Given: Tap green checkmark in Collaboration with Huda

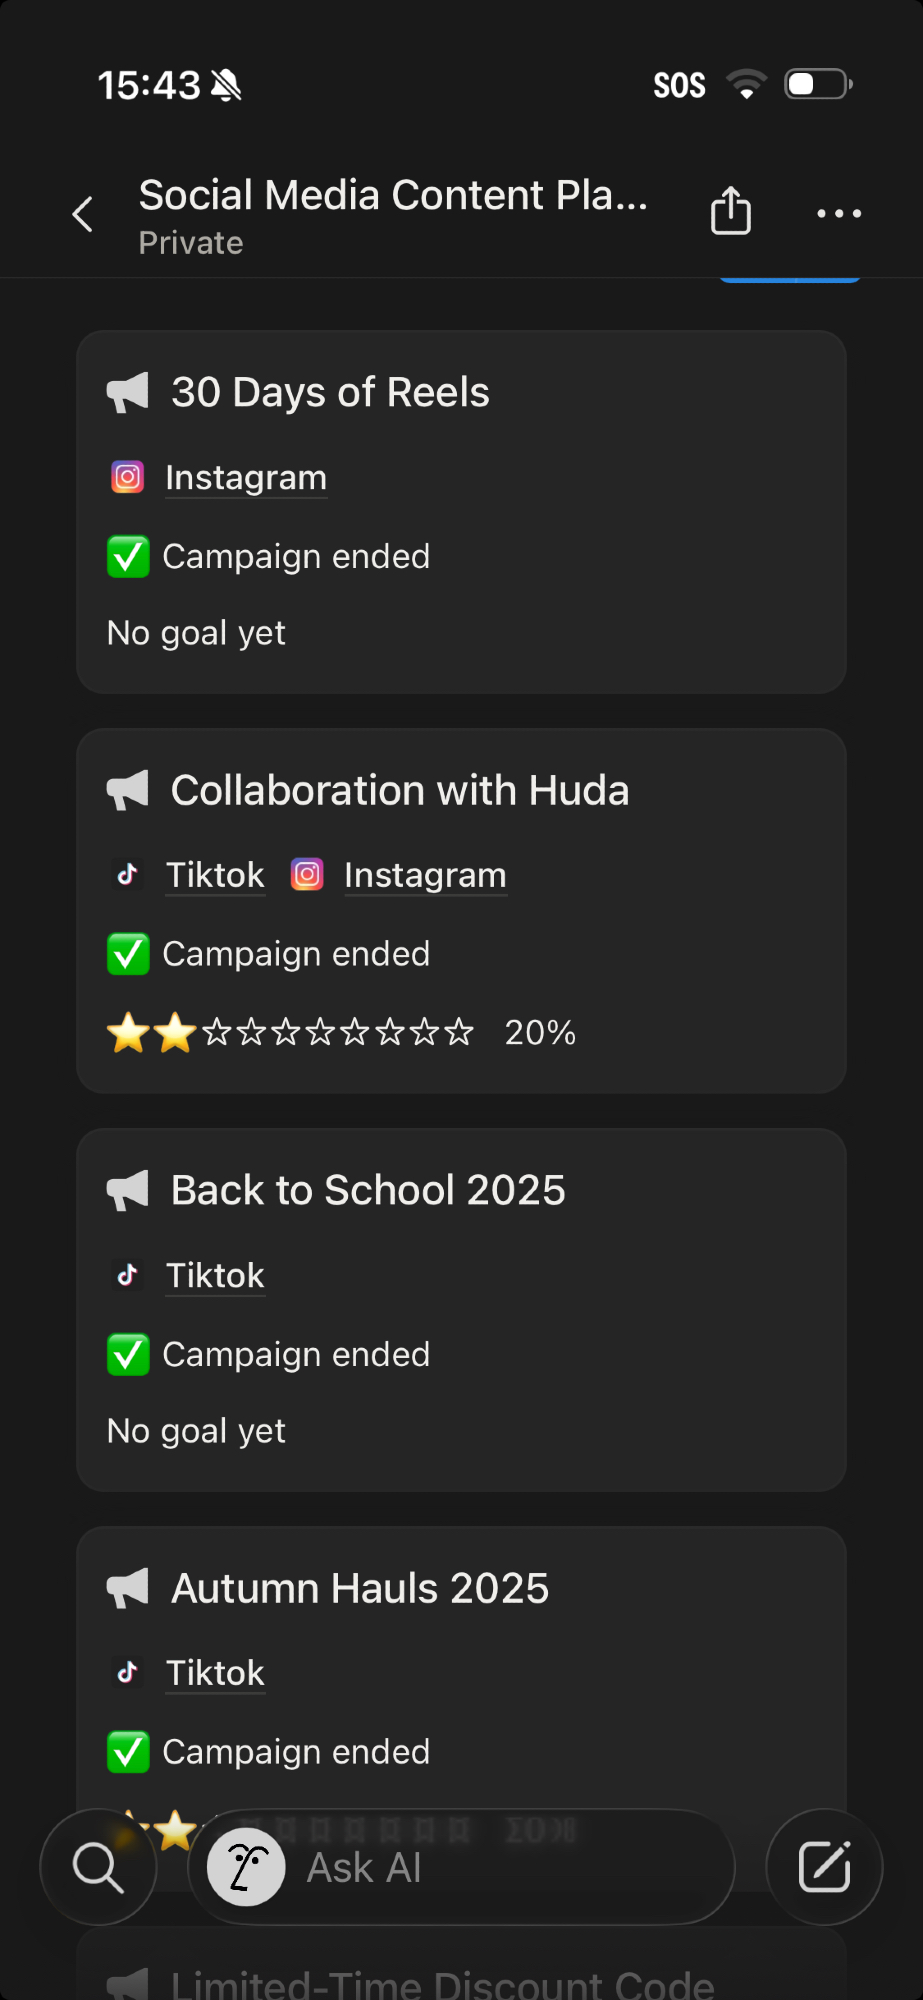Looking at the screenshot, I should [128, 954].
